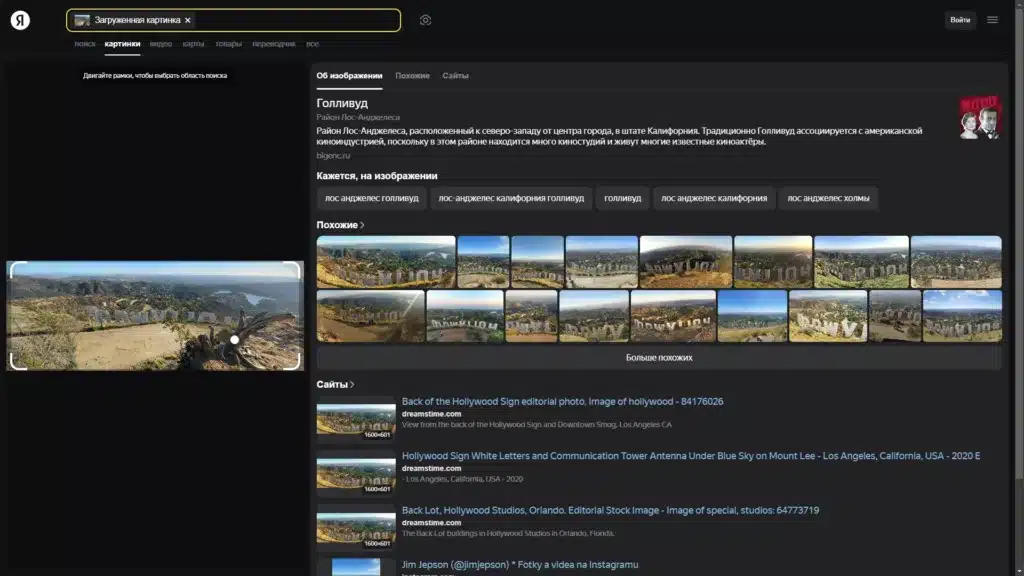Open the hamburger menu icon
The width and height of the screenshot is (1024, 576).
pyautogui.click(x=992, y=20)
